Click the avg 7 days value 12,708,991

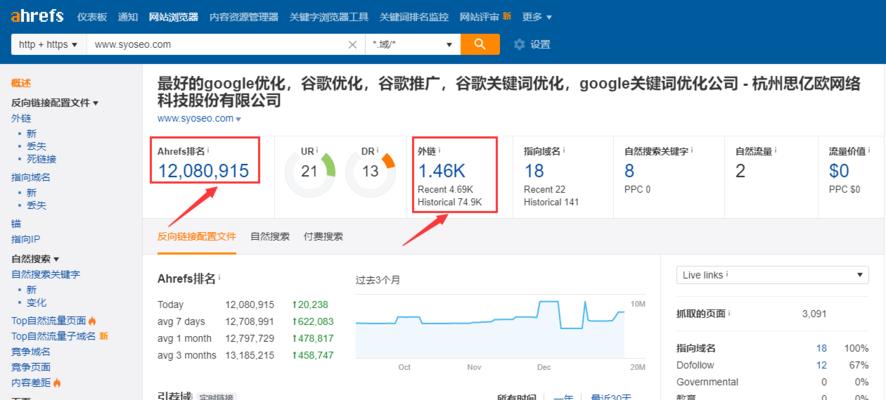point(250,321)
